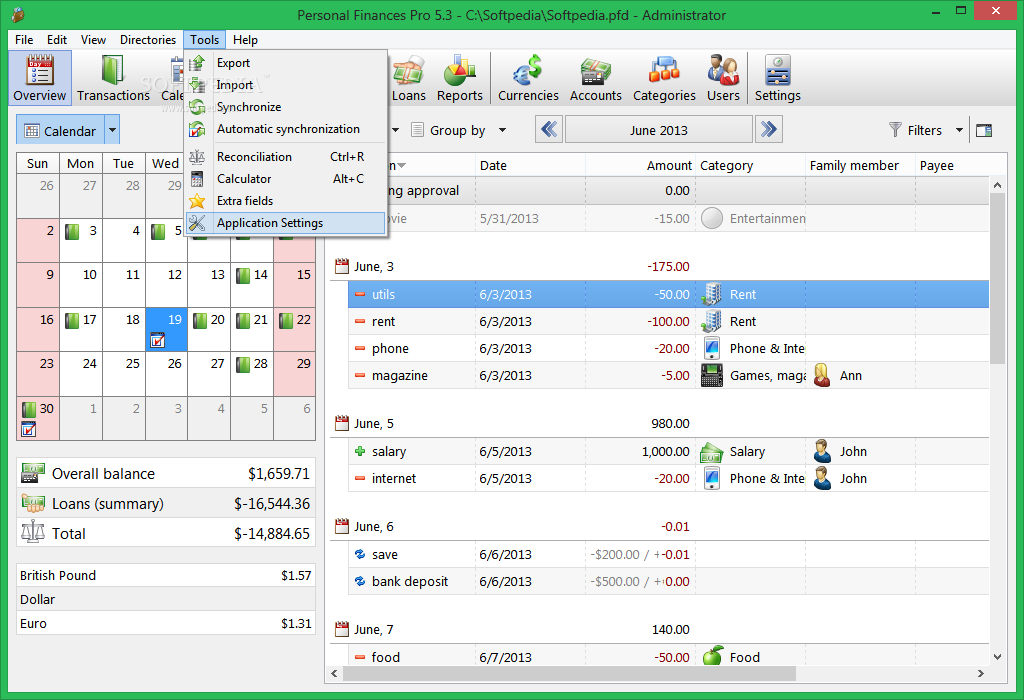Viewport: 1024px width, 700px height.
Task: Click the horizontal scrollbar right arrow
Action: point(980,673)
